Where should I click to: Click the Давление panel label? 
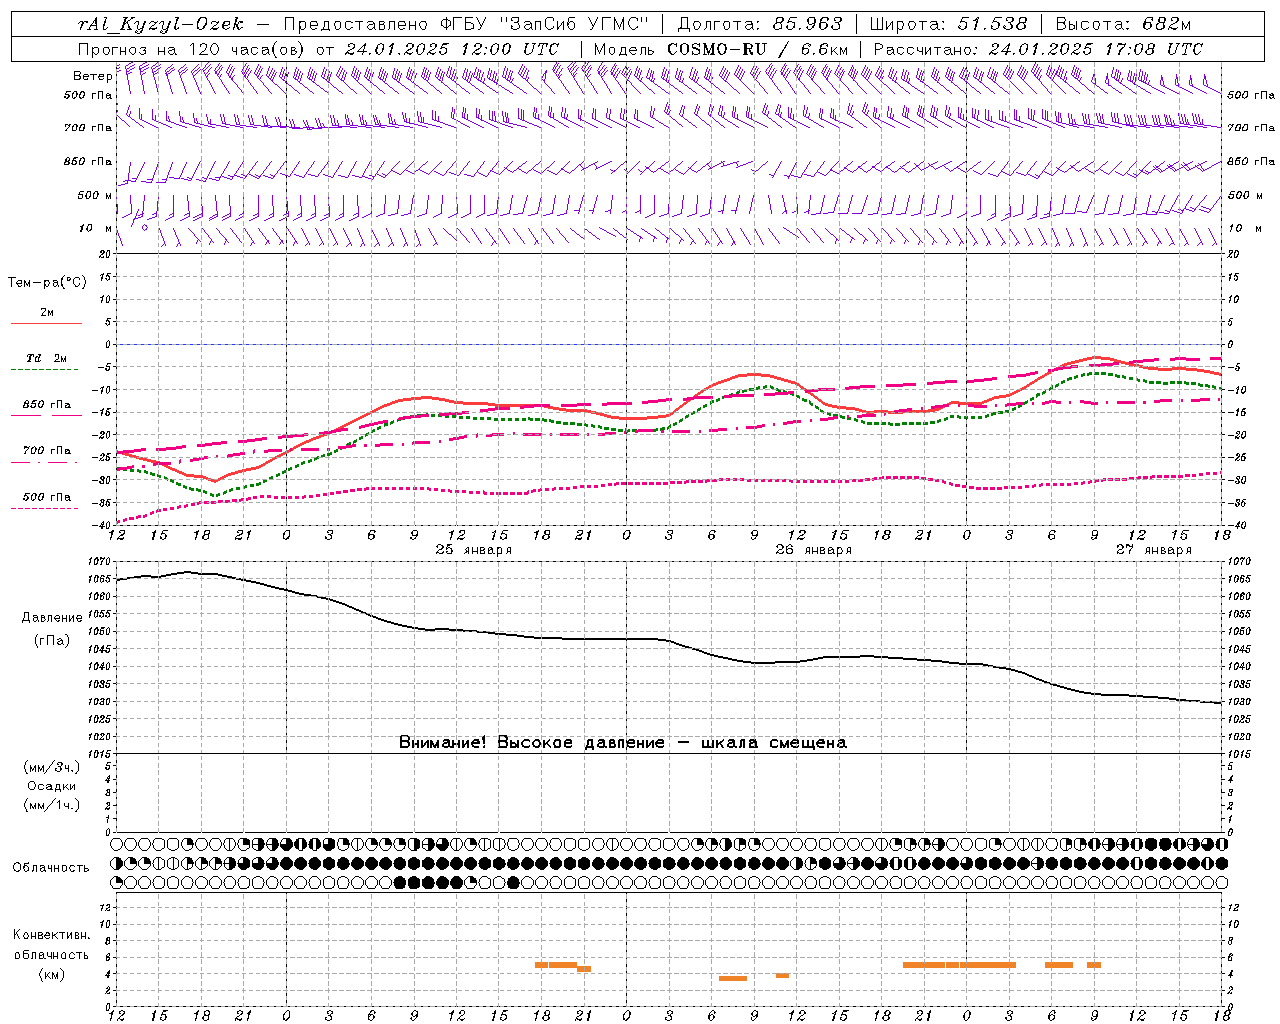(x=51, y=618)
